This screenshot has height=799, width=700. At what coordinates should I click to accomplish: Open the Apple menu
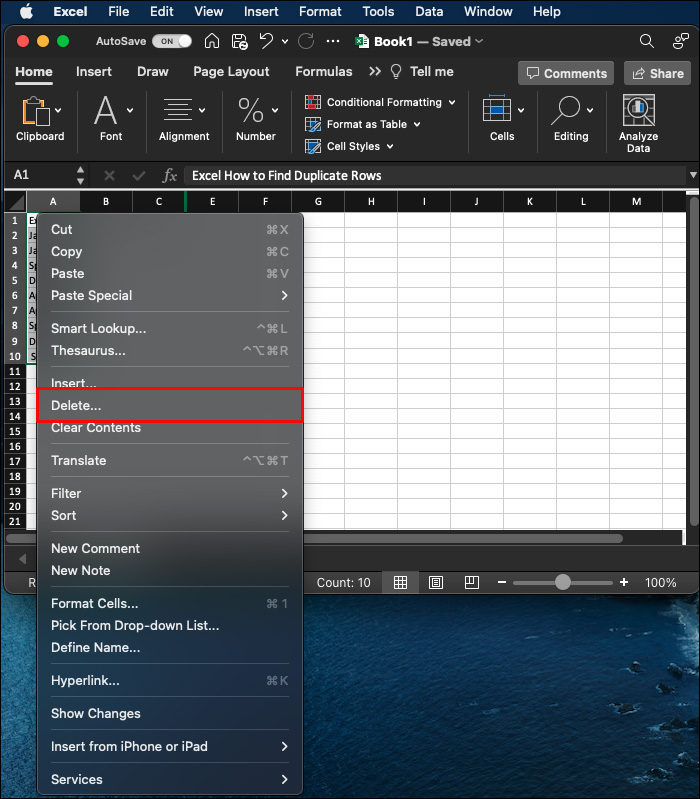26,11
